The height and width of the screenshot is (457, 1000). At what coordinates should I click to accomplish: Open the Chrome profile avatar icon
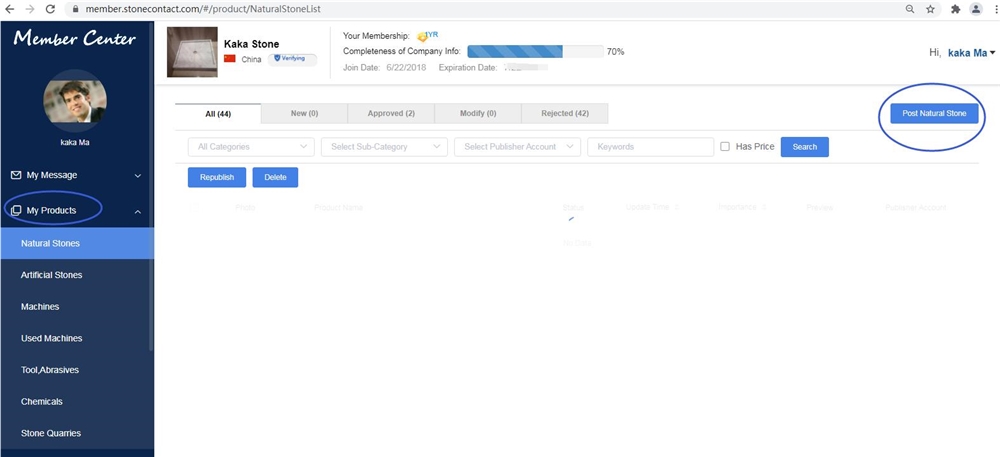tap(976, 9)
